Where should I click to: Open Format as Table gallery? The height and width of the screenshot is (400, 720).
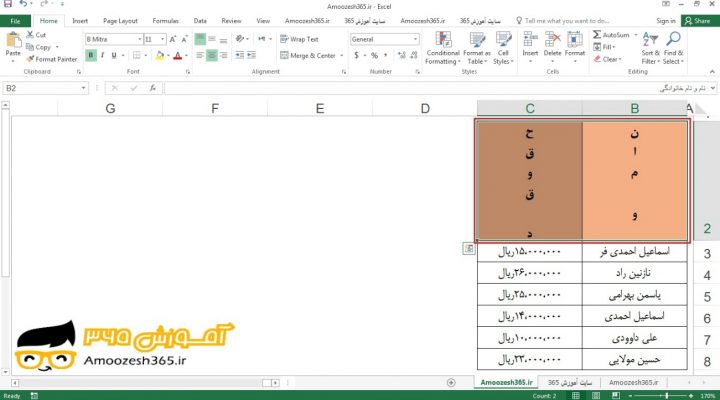[477, 48]
